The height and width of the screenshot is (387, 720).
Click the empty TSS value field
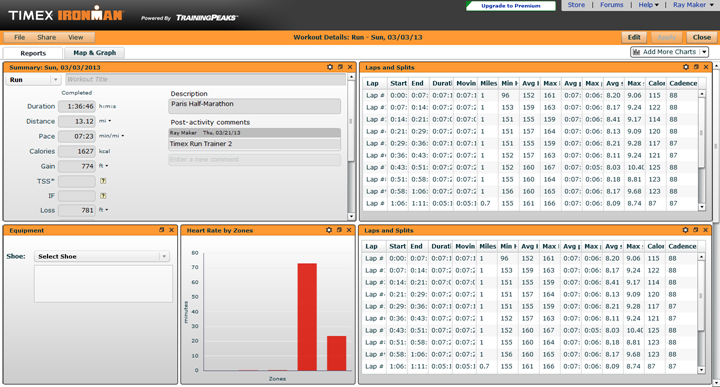click(77, 181)
